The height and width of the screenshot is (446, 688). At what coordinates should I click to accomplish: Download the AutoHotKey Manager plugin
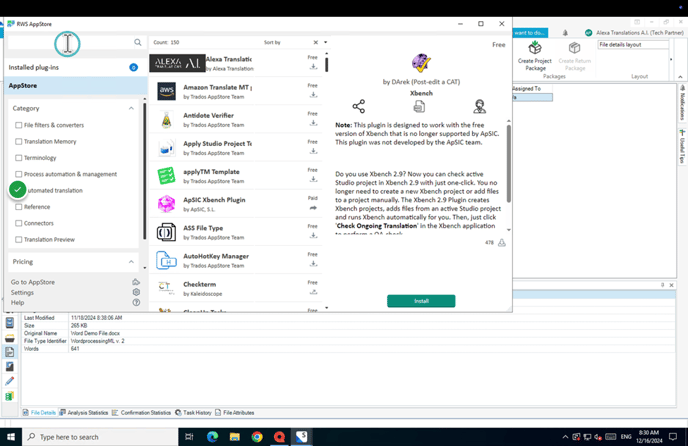click(x=313, y=263)
